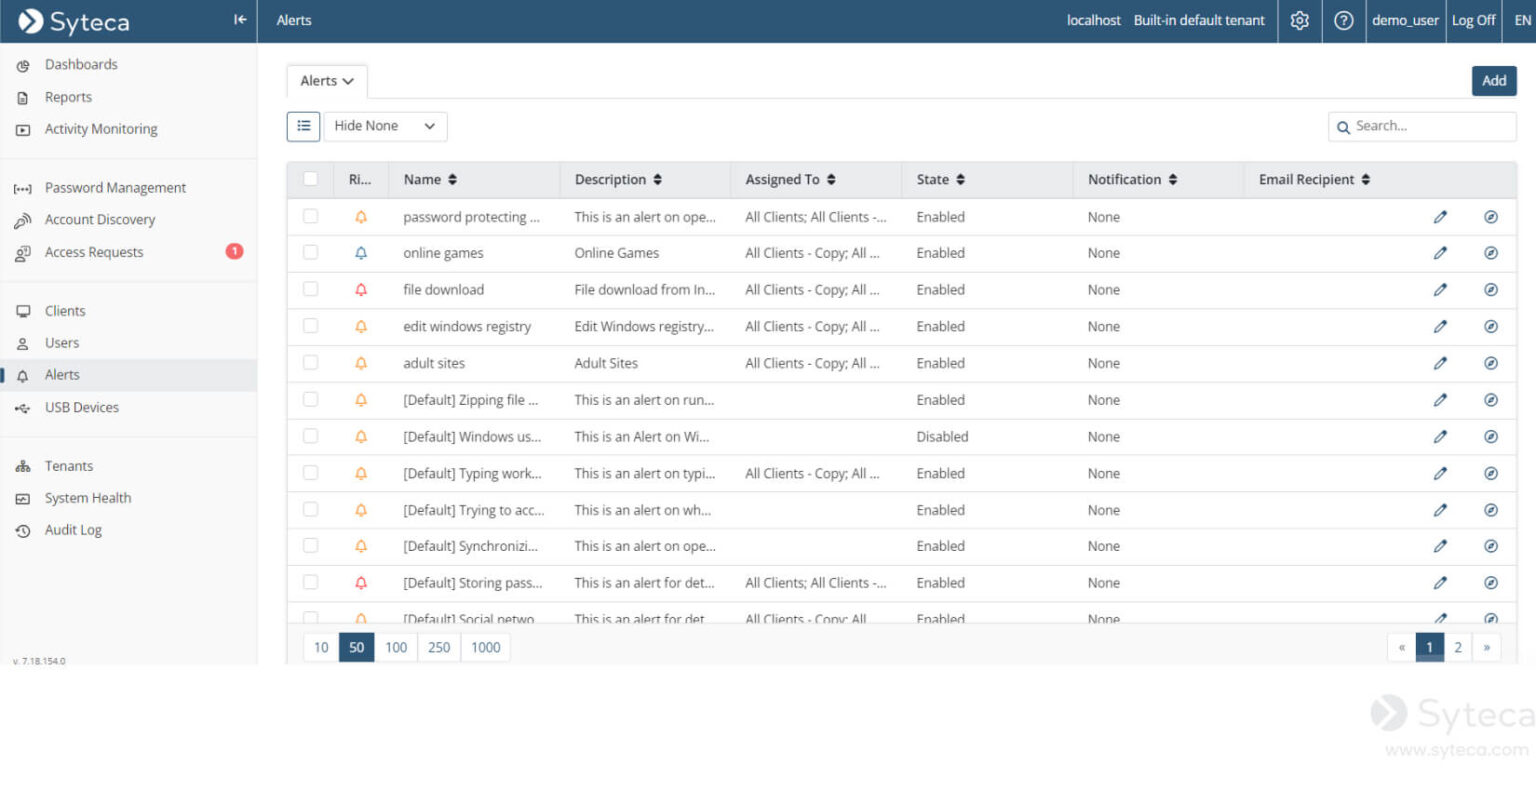The width and height of the screenshot is (1536, 791).
Task: Open USB Devices in the sidebar
Action: click(82, 408)
